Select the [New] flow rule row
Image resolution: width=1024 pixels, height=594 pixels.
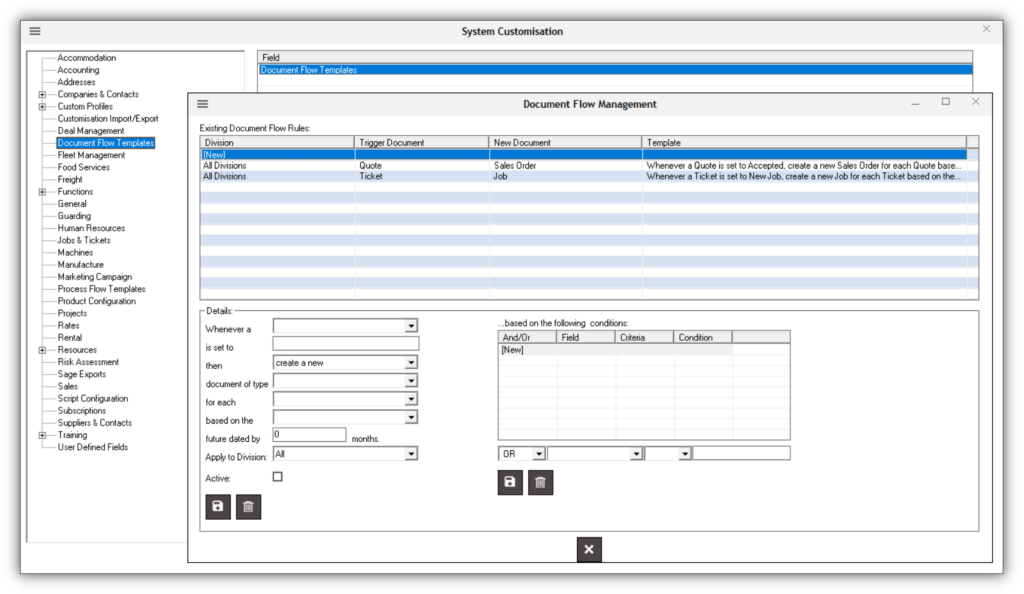tap(584, 155)
